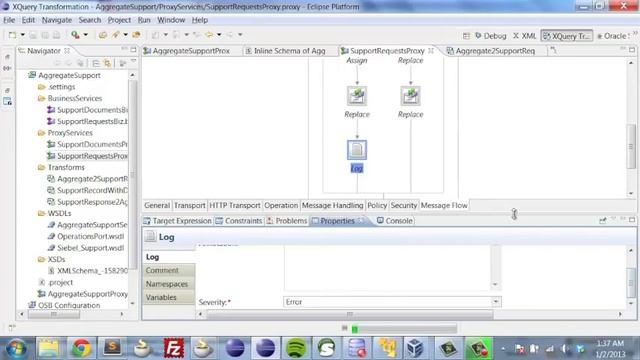
Task: Close the SupportRequestsProxy editor tab
Action: (x=431, y=51)
